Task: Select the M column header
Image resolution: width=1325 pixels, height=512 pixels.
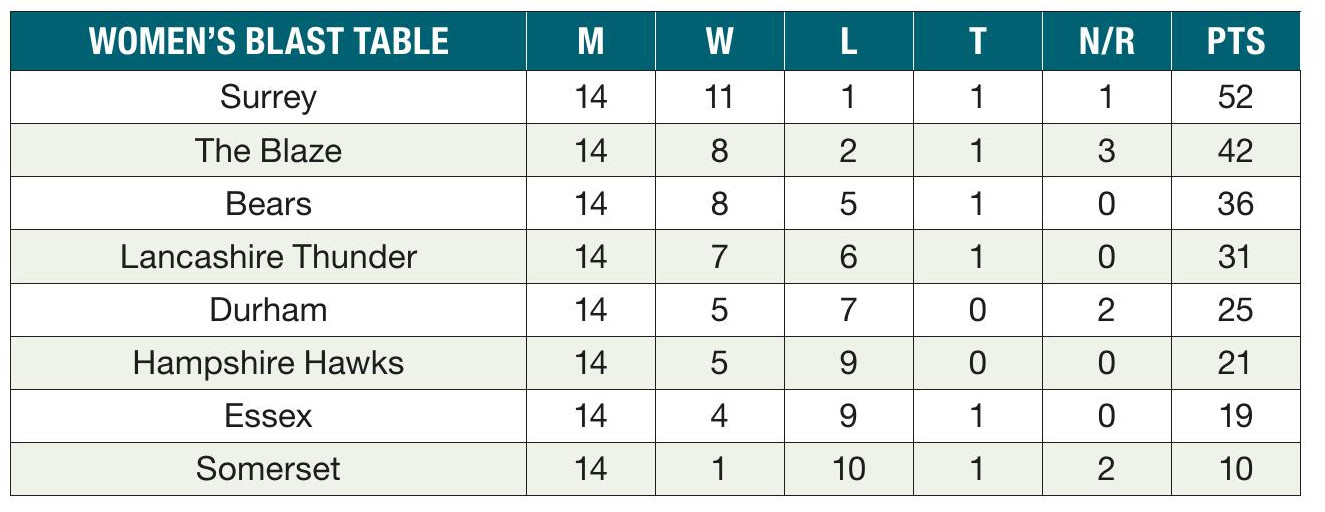Action: point(591,42)
